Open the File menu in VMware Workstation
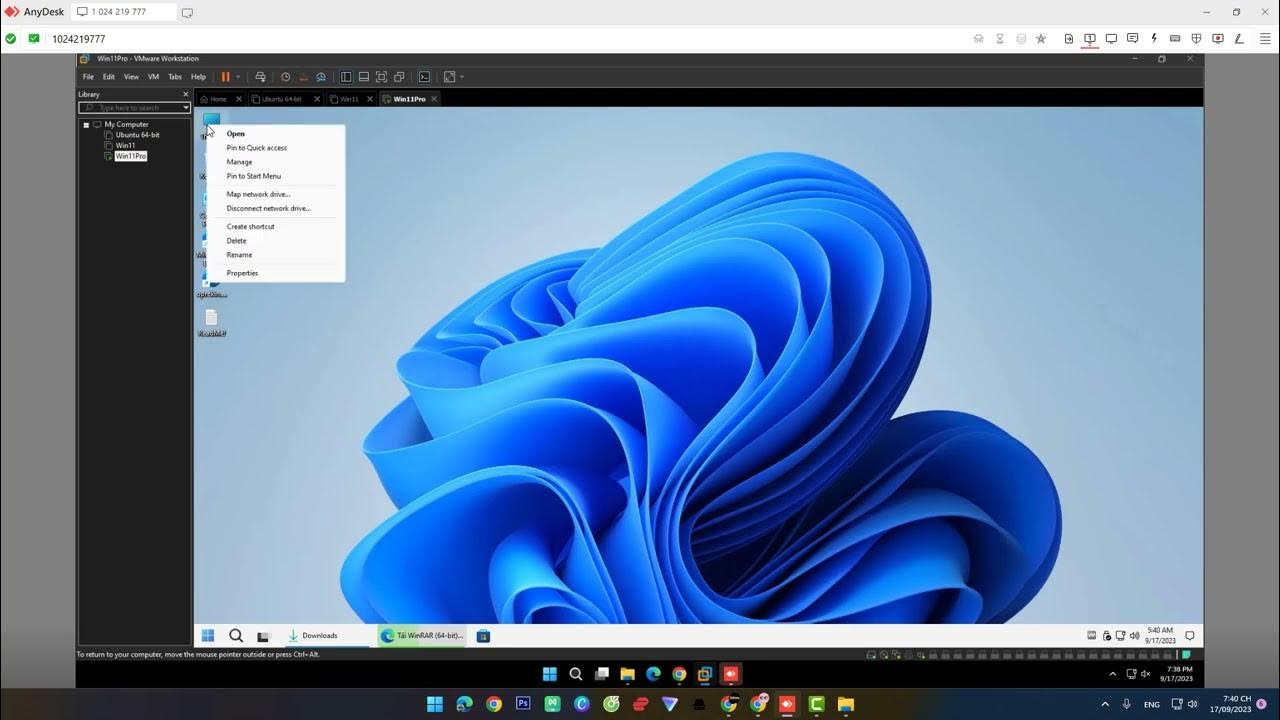This screenshot has height=720, width=1280. pyautogui.click(x=88, y=77)
